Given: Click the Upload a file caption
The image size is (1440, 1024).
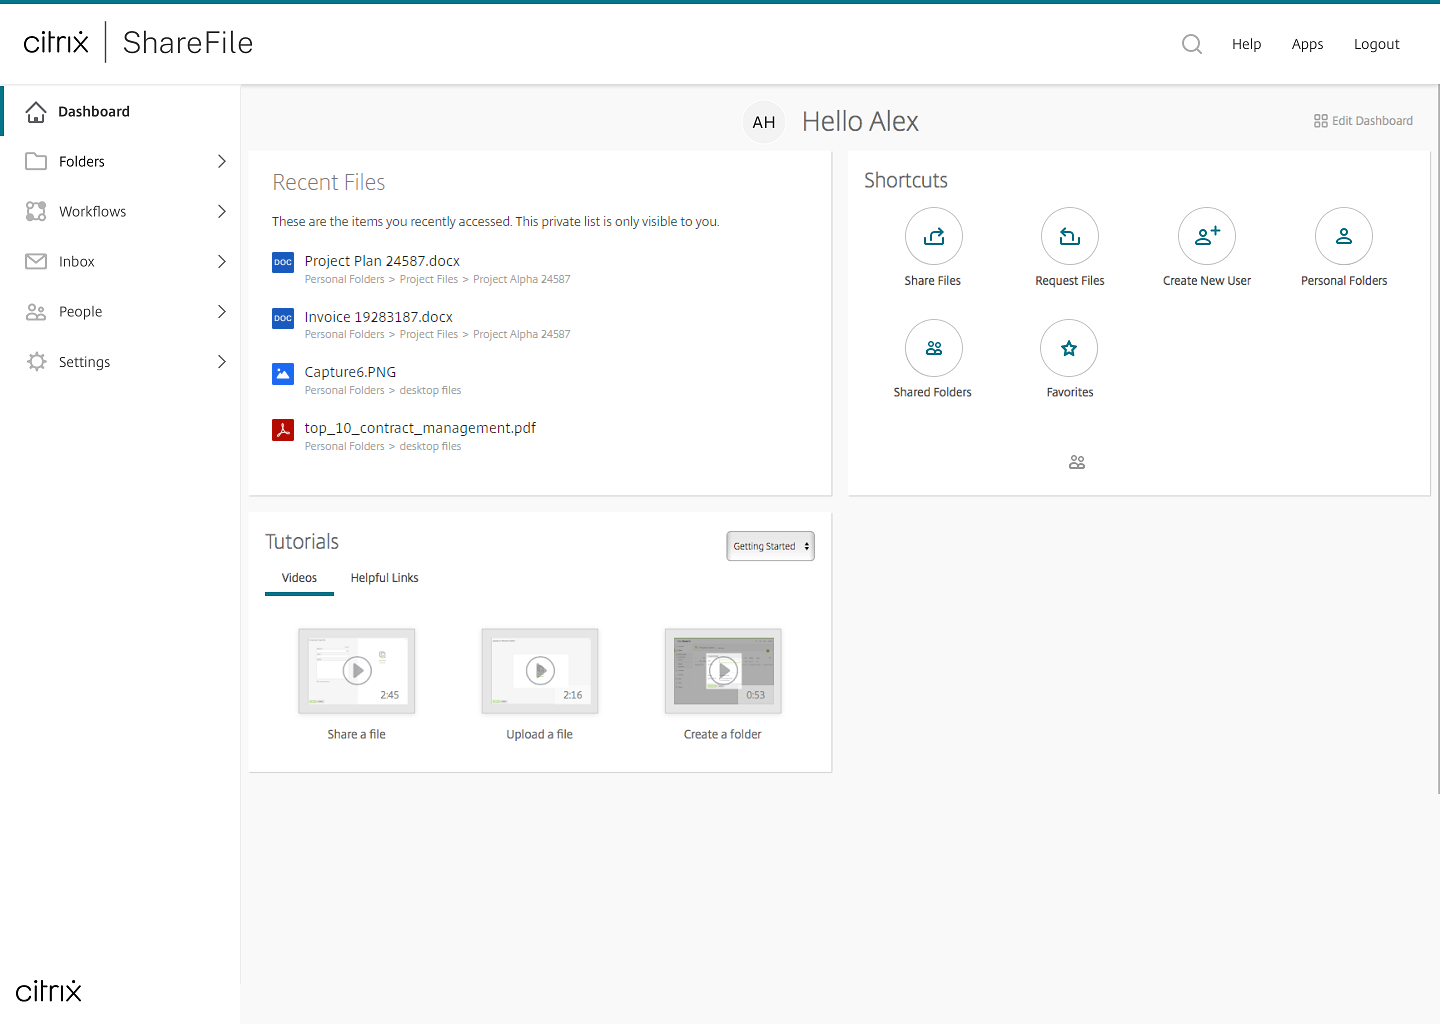Looking at the screenshot, I should (x=539, y=734).
